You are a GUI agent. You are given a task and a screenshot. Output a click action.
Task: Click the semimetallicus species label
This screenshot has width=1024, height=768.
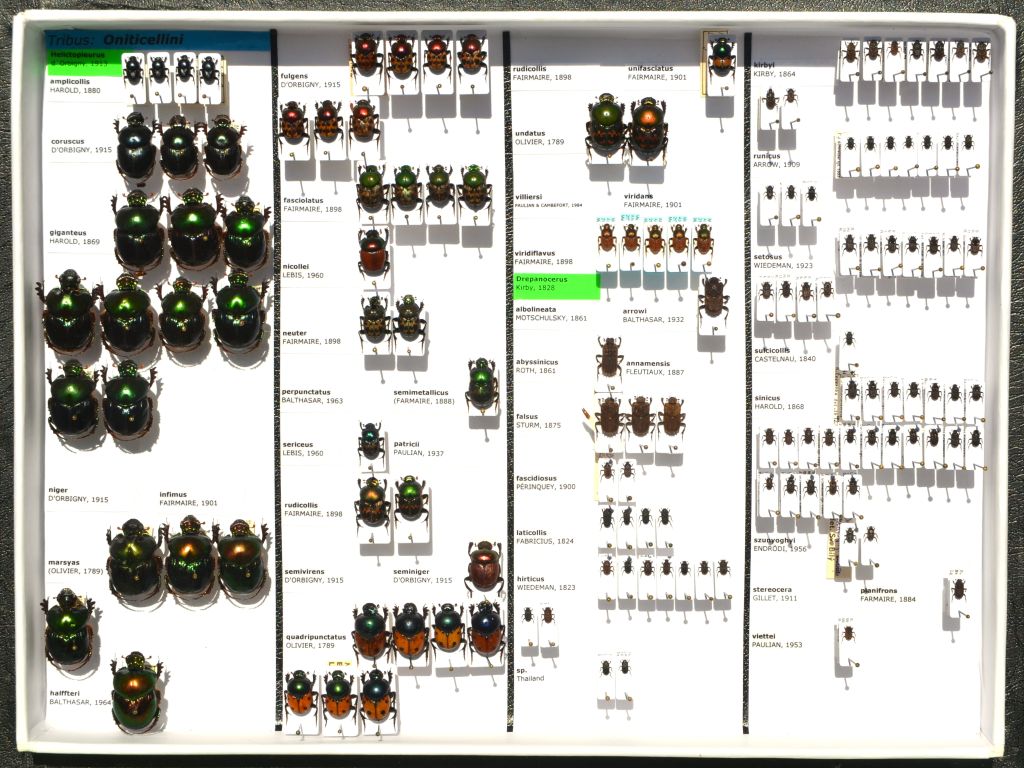[424, 396]
